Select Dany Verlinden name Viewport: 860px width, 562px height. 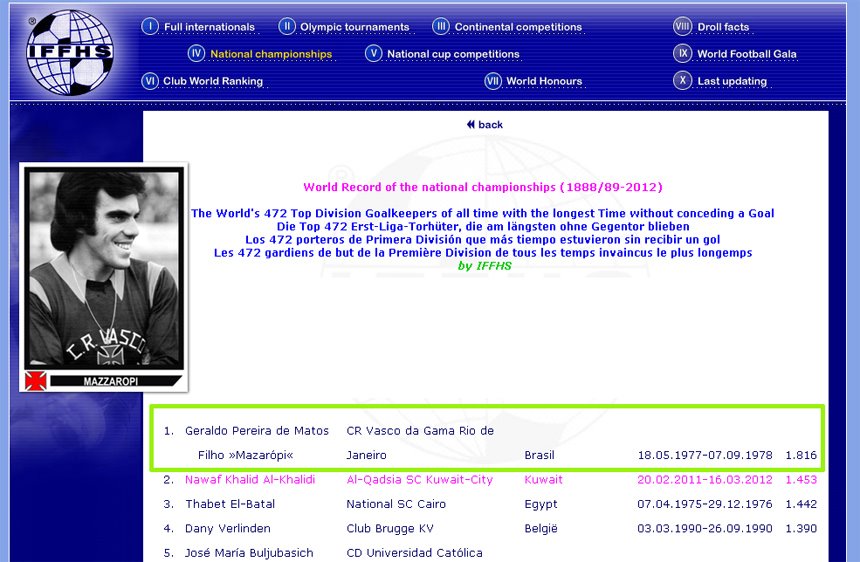click(228, 529)
